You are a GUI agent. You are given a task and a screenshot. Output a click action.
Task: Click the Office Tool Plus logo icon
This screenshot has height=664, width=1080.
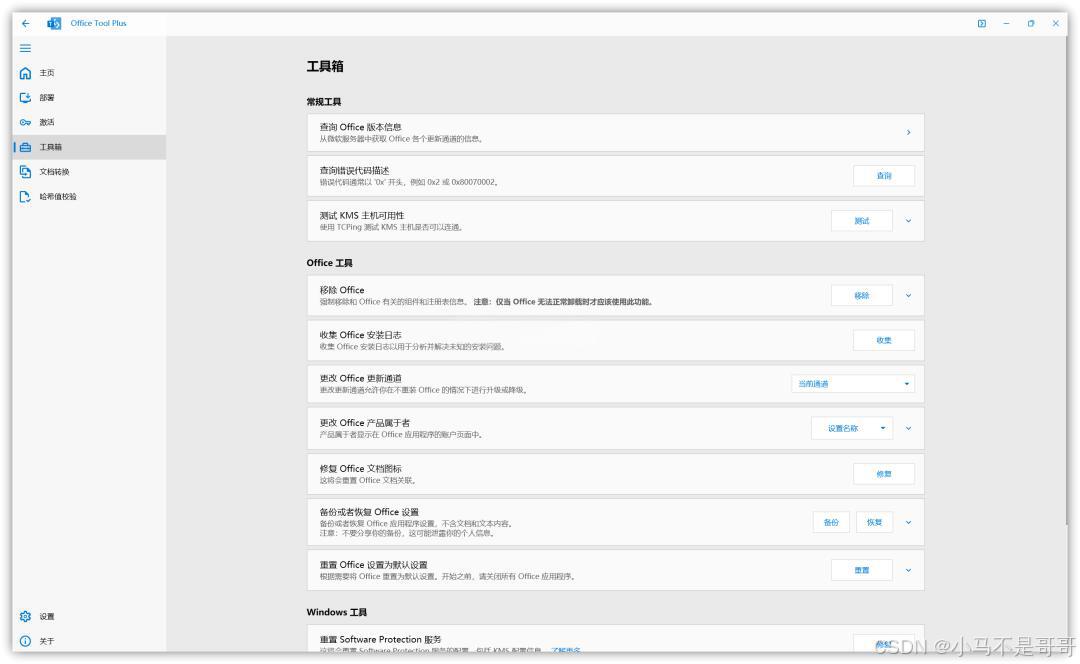(54, 23)
